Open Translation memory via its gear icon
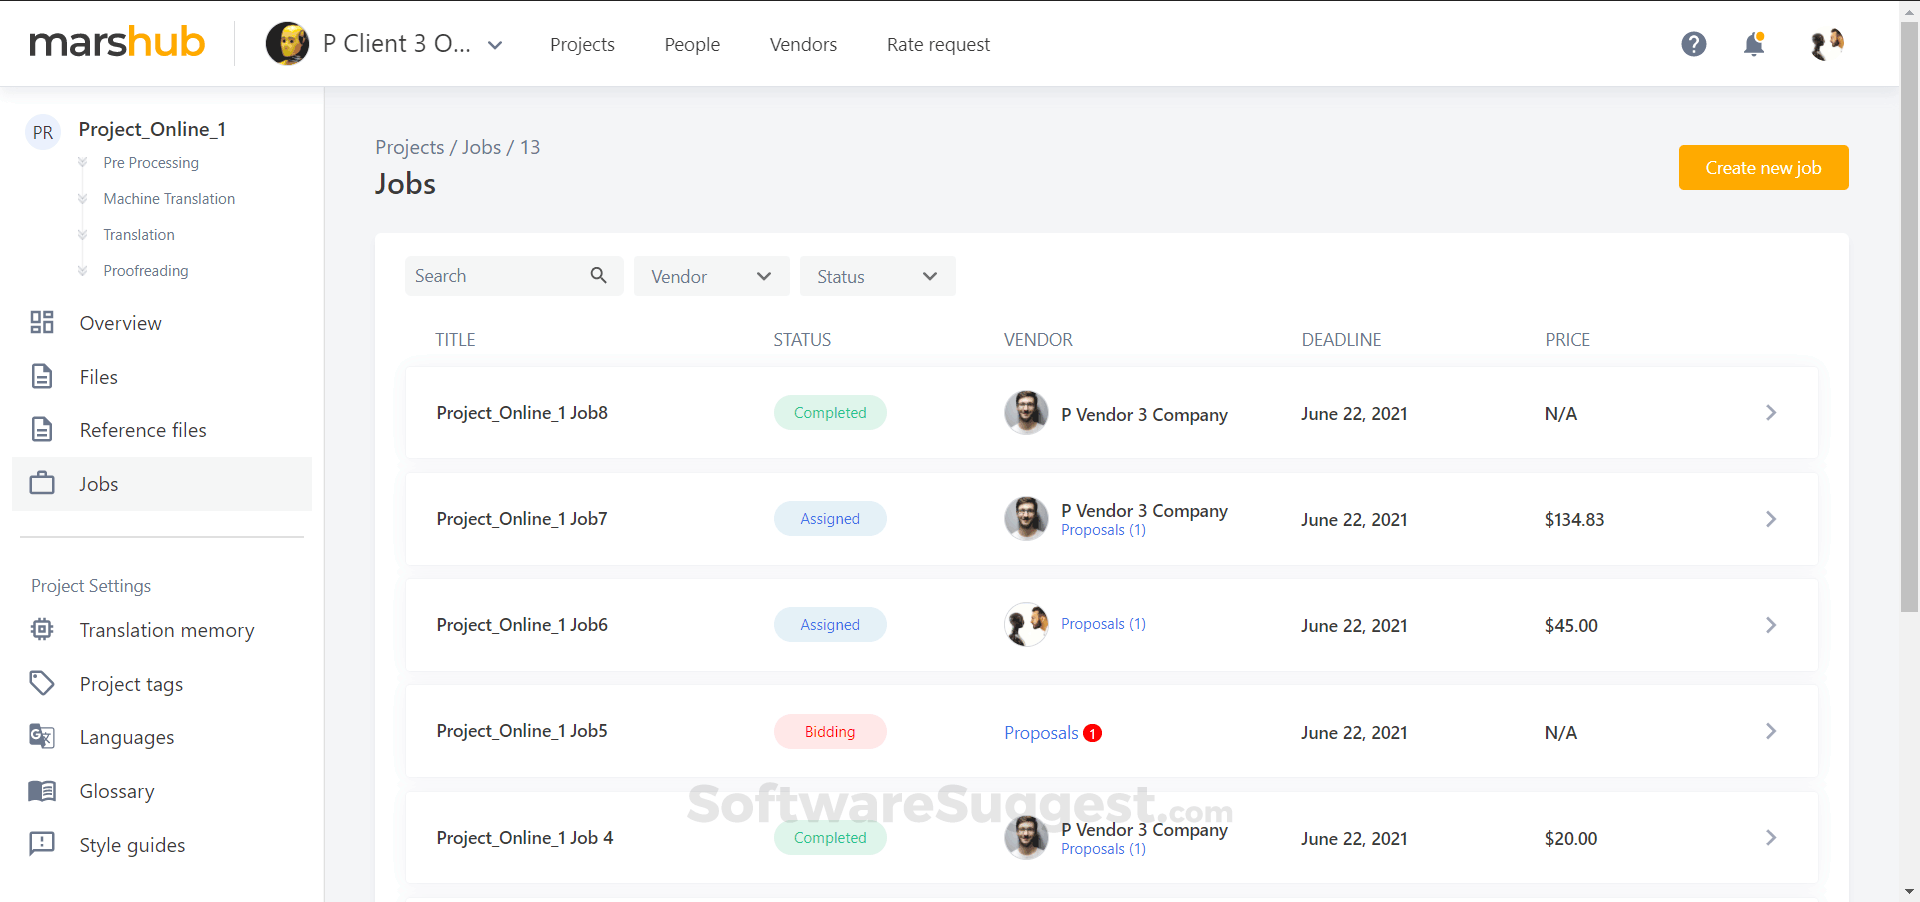 (41, 630)
